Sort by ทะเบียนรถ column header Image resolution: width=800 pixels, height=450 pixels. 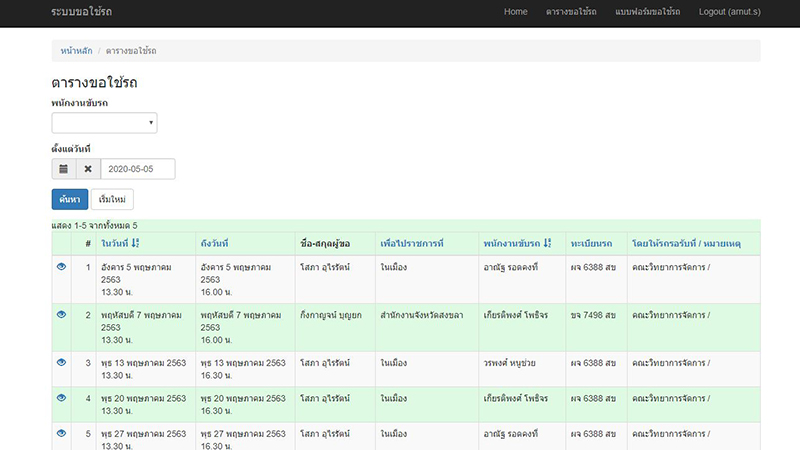coord(591,243)
